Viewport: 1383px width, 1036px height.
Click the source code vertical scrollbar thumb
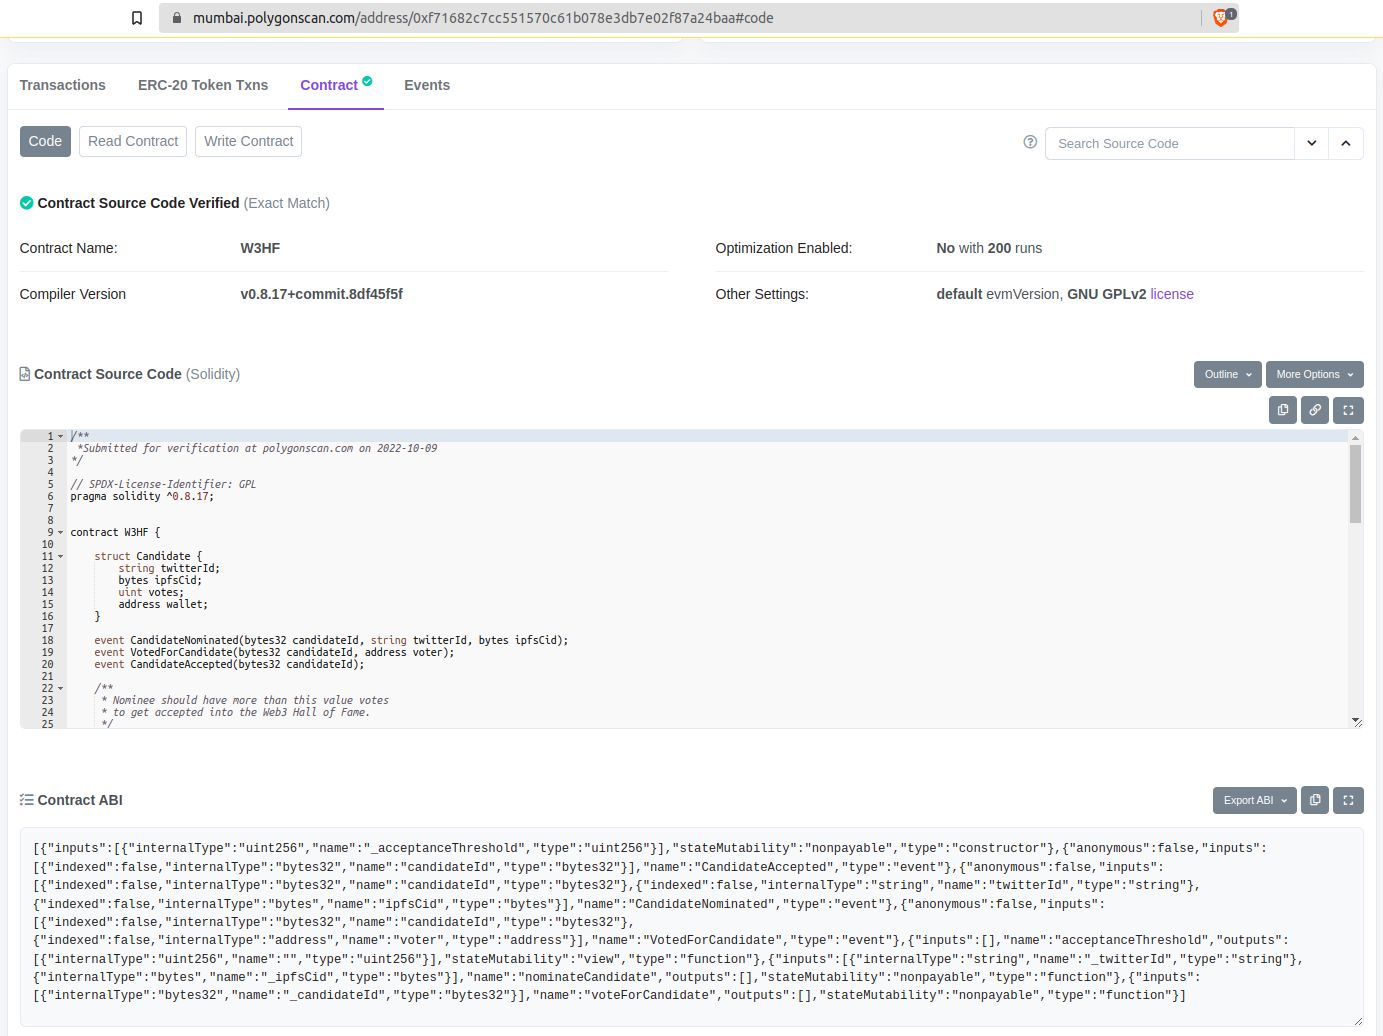coord(1356,484)
